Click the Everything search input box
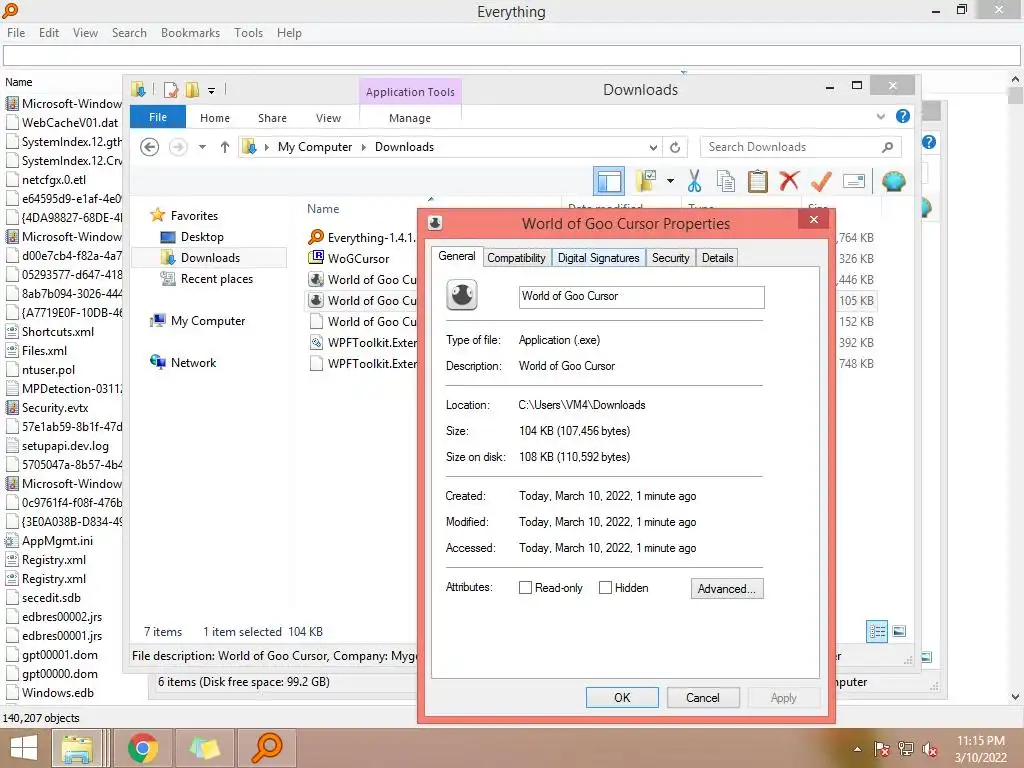Viewport: 1024px width, 768px height. tap(511, 56)
